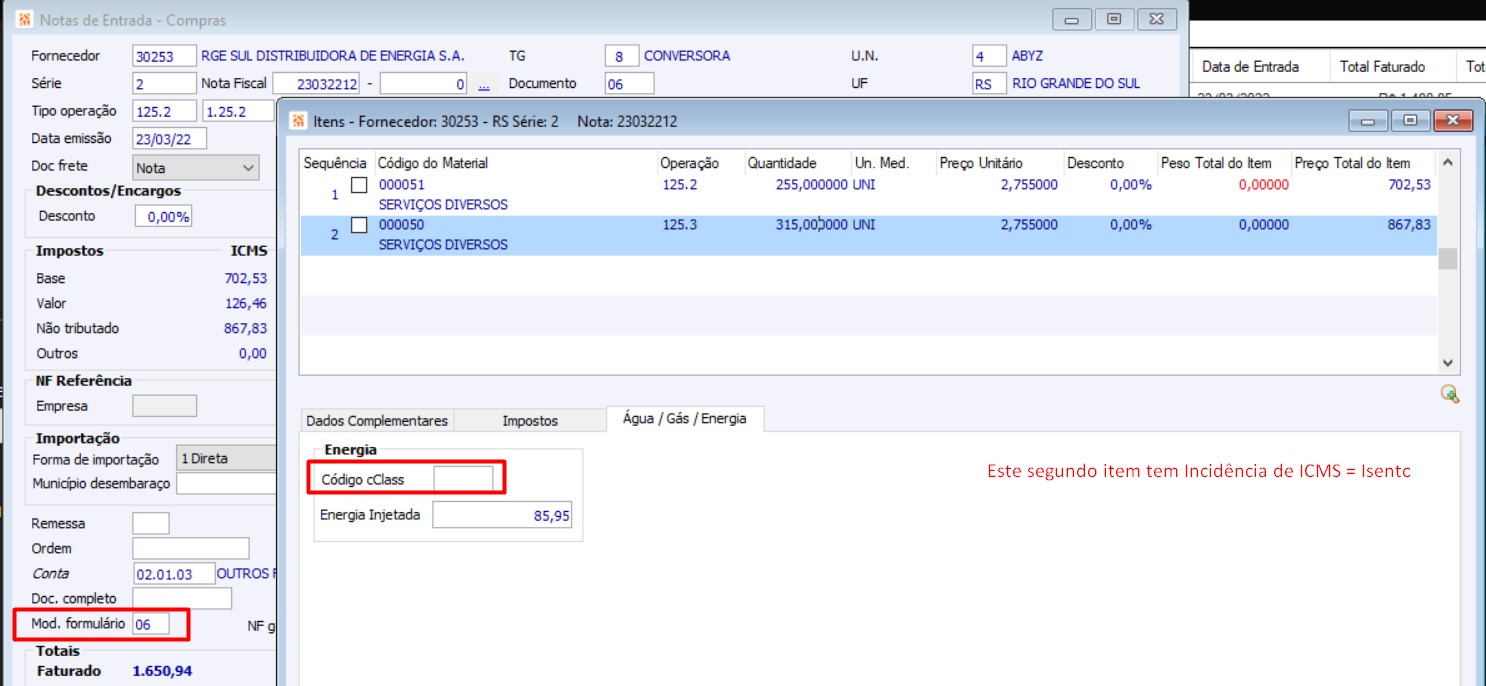Viewport: 1486px width, 686px height.
Task: Click the Município desembaraço field
Action: point(226,484)
